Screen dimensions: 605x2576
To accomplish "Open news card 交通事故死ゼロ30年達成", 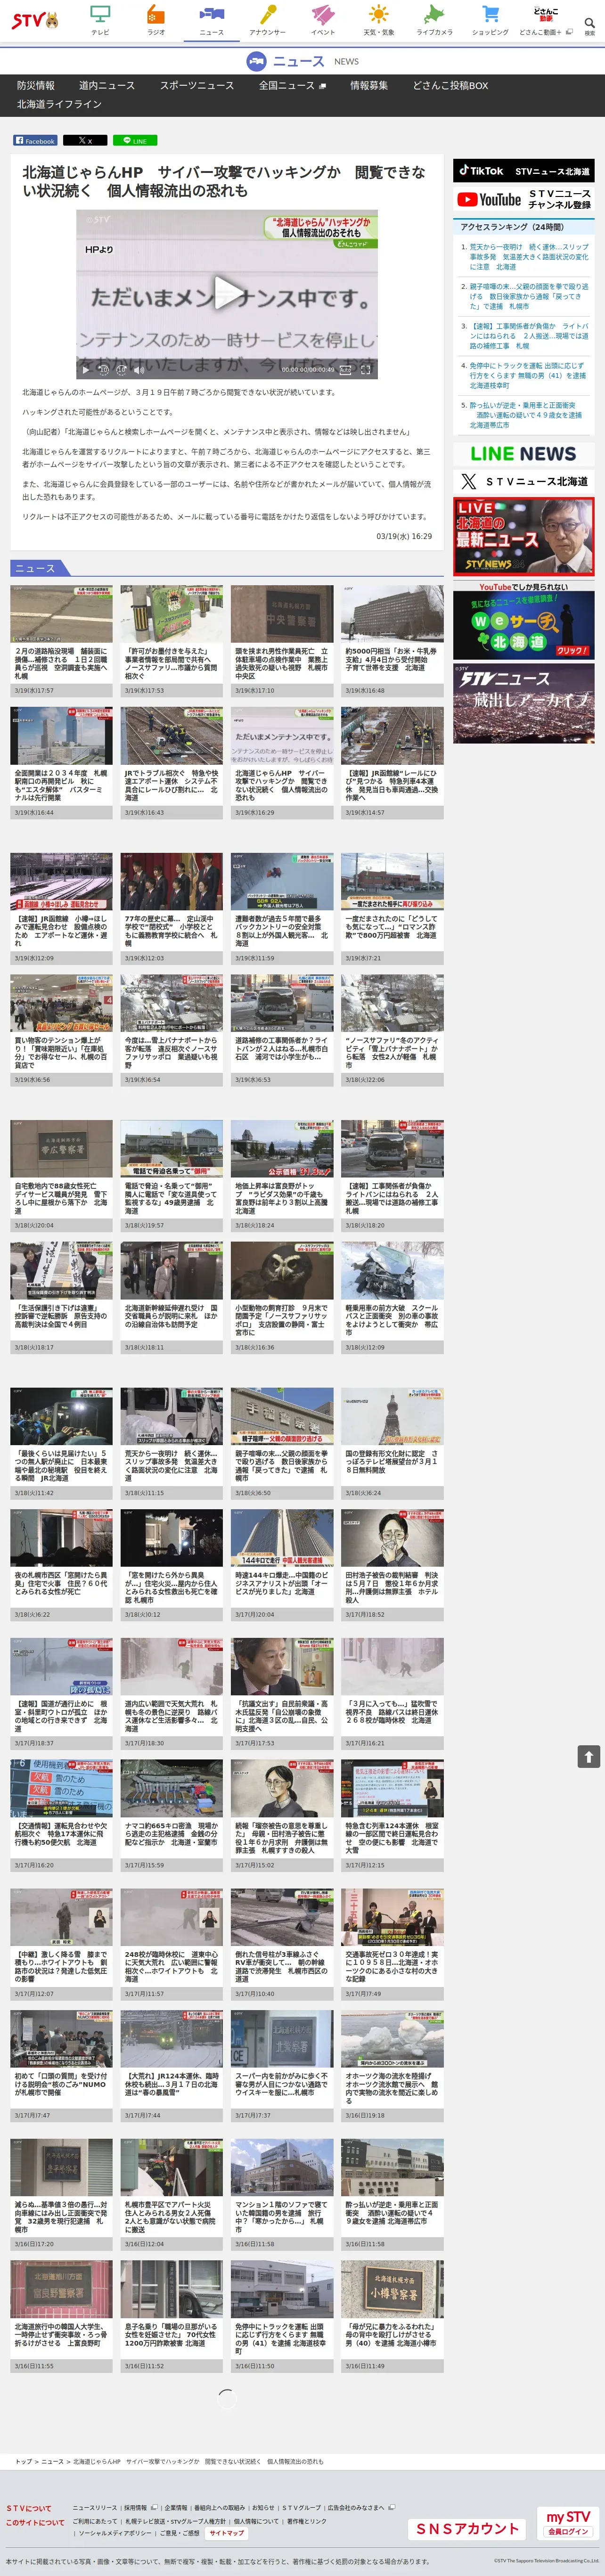I will point(392,1945).
